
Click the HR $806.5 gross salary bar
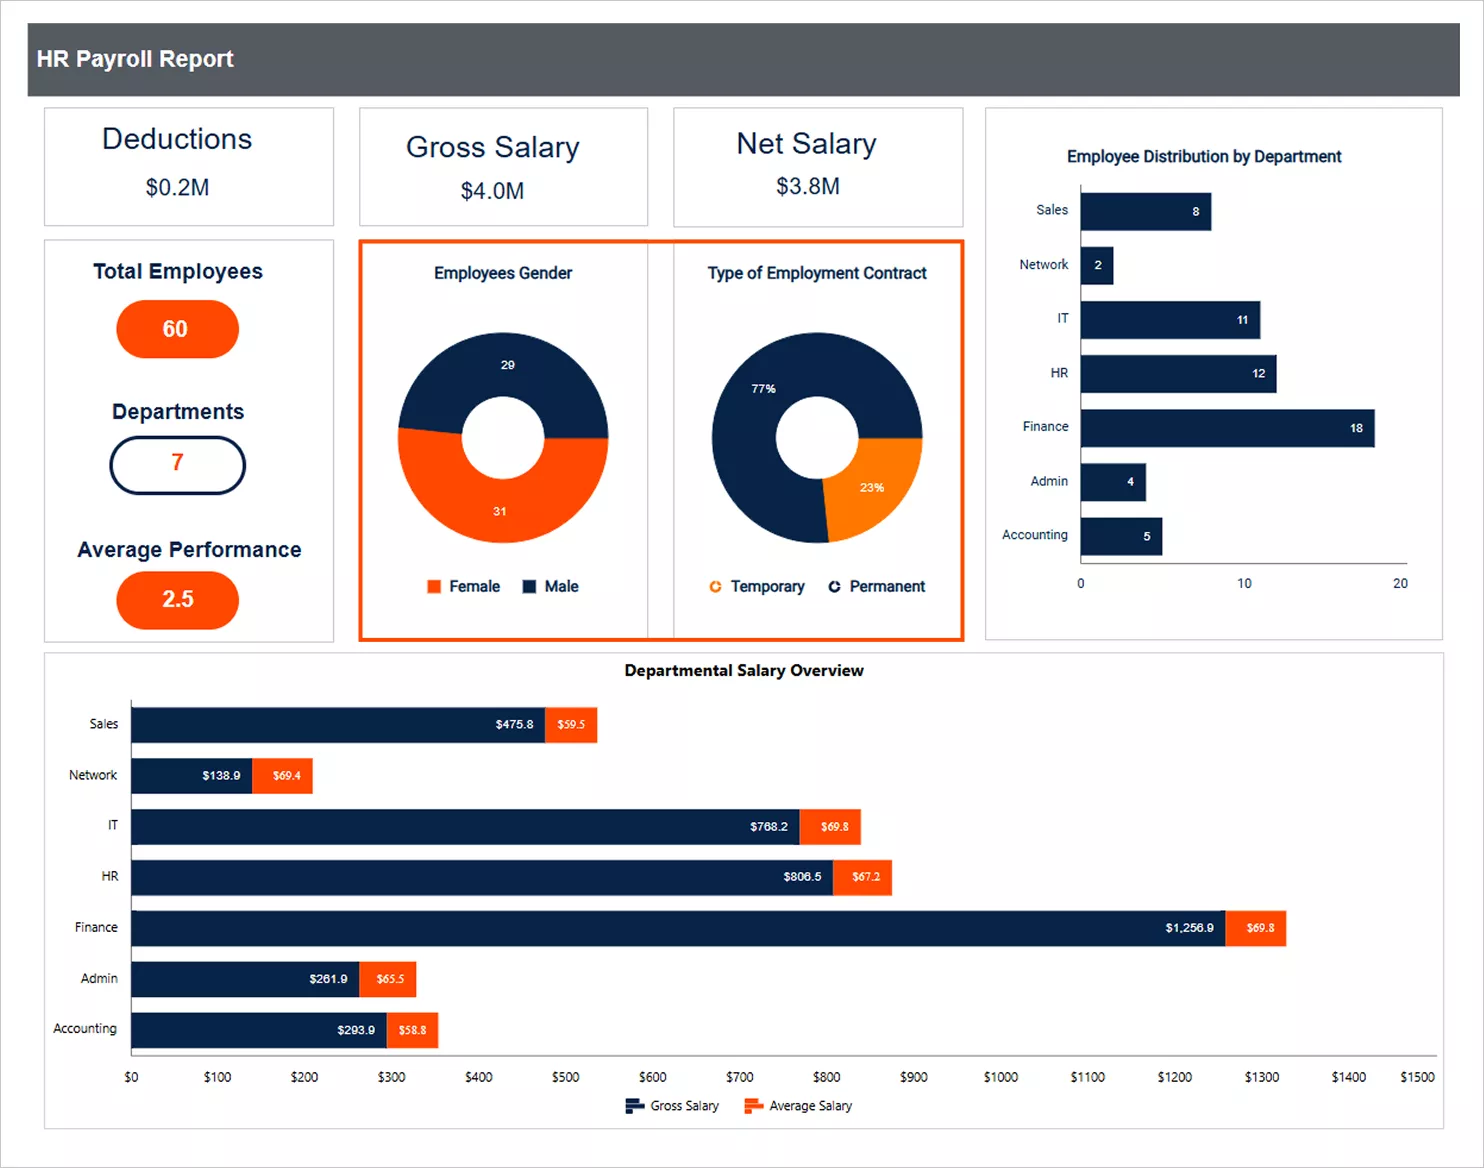[482, 878]
